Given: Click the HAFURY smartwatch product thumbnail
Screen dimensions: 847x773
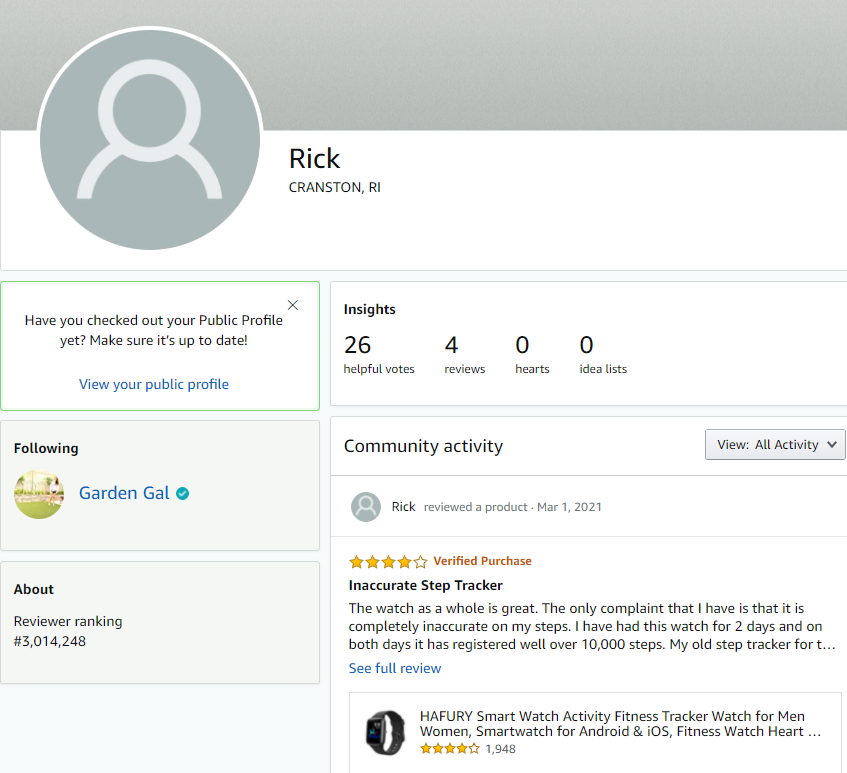Looking at the screenshot, I should (385, 732).
